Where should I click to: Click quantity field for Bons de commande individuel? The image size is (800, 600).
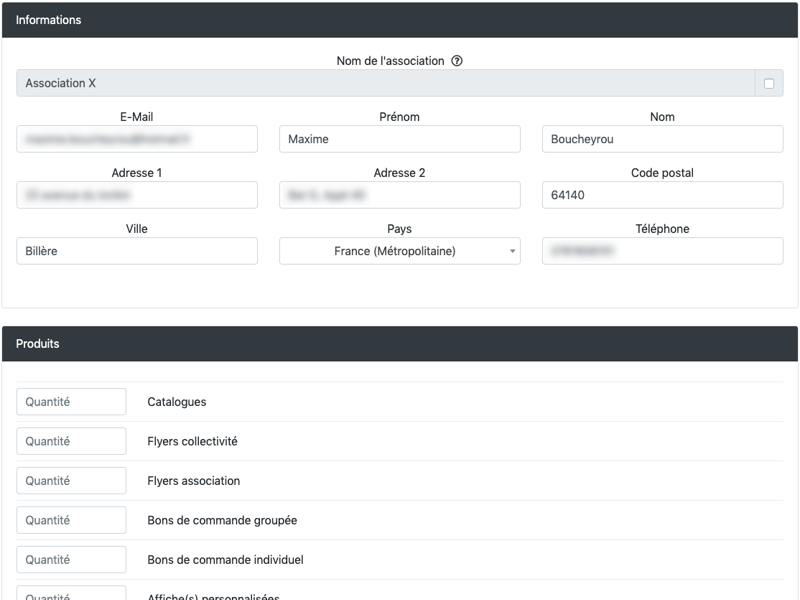71,560
